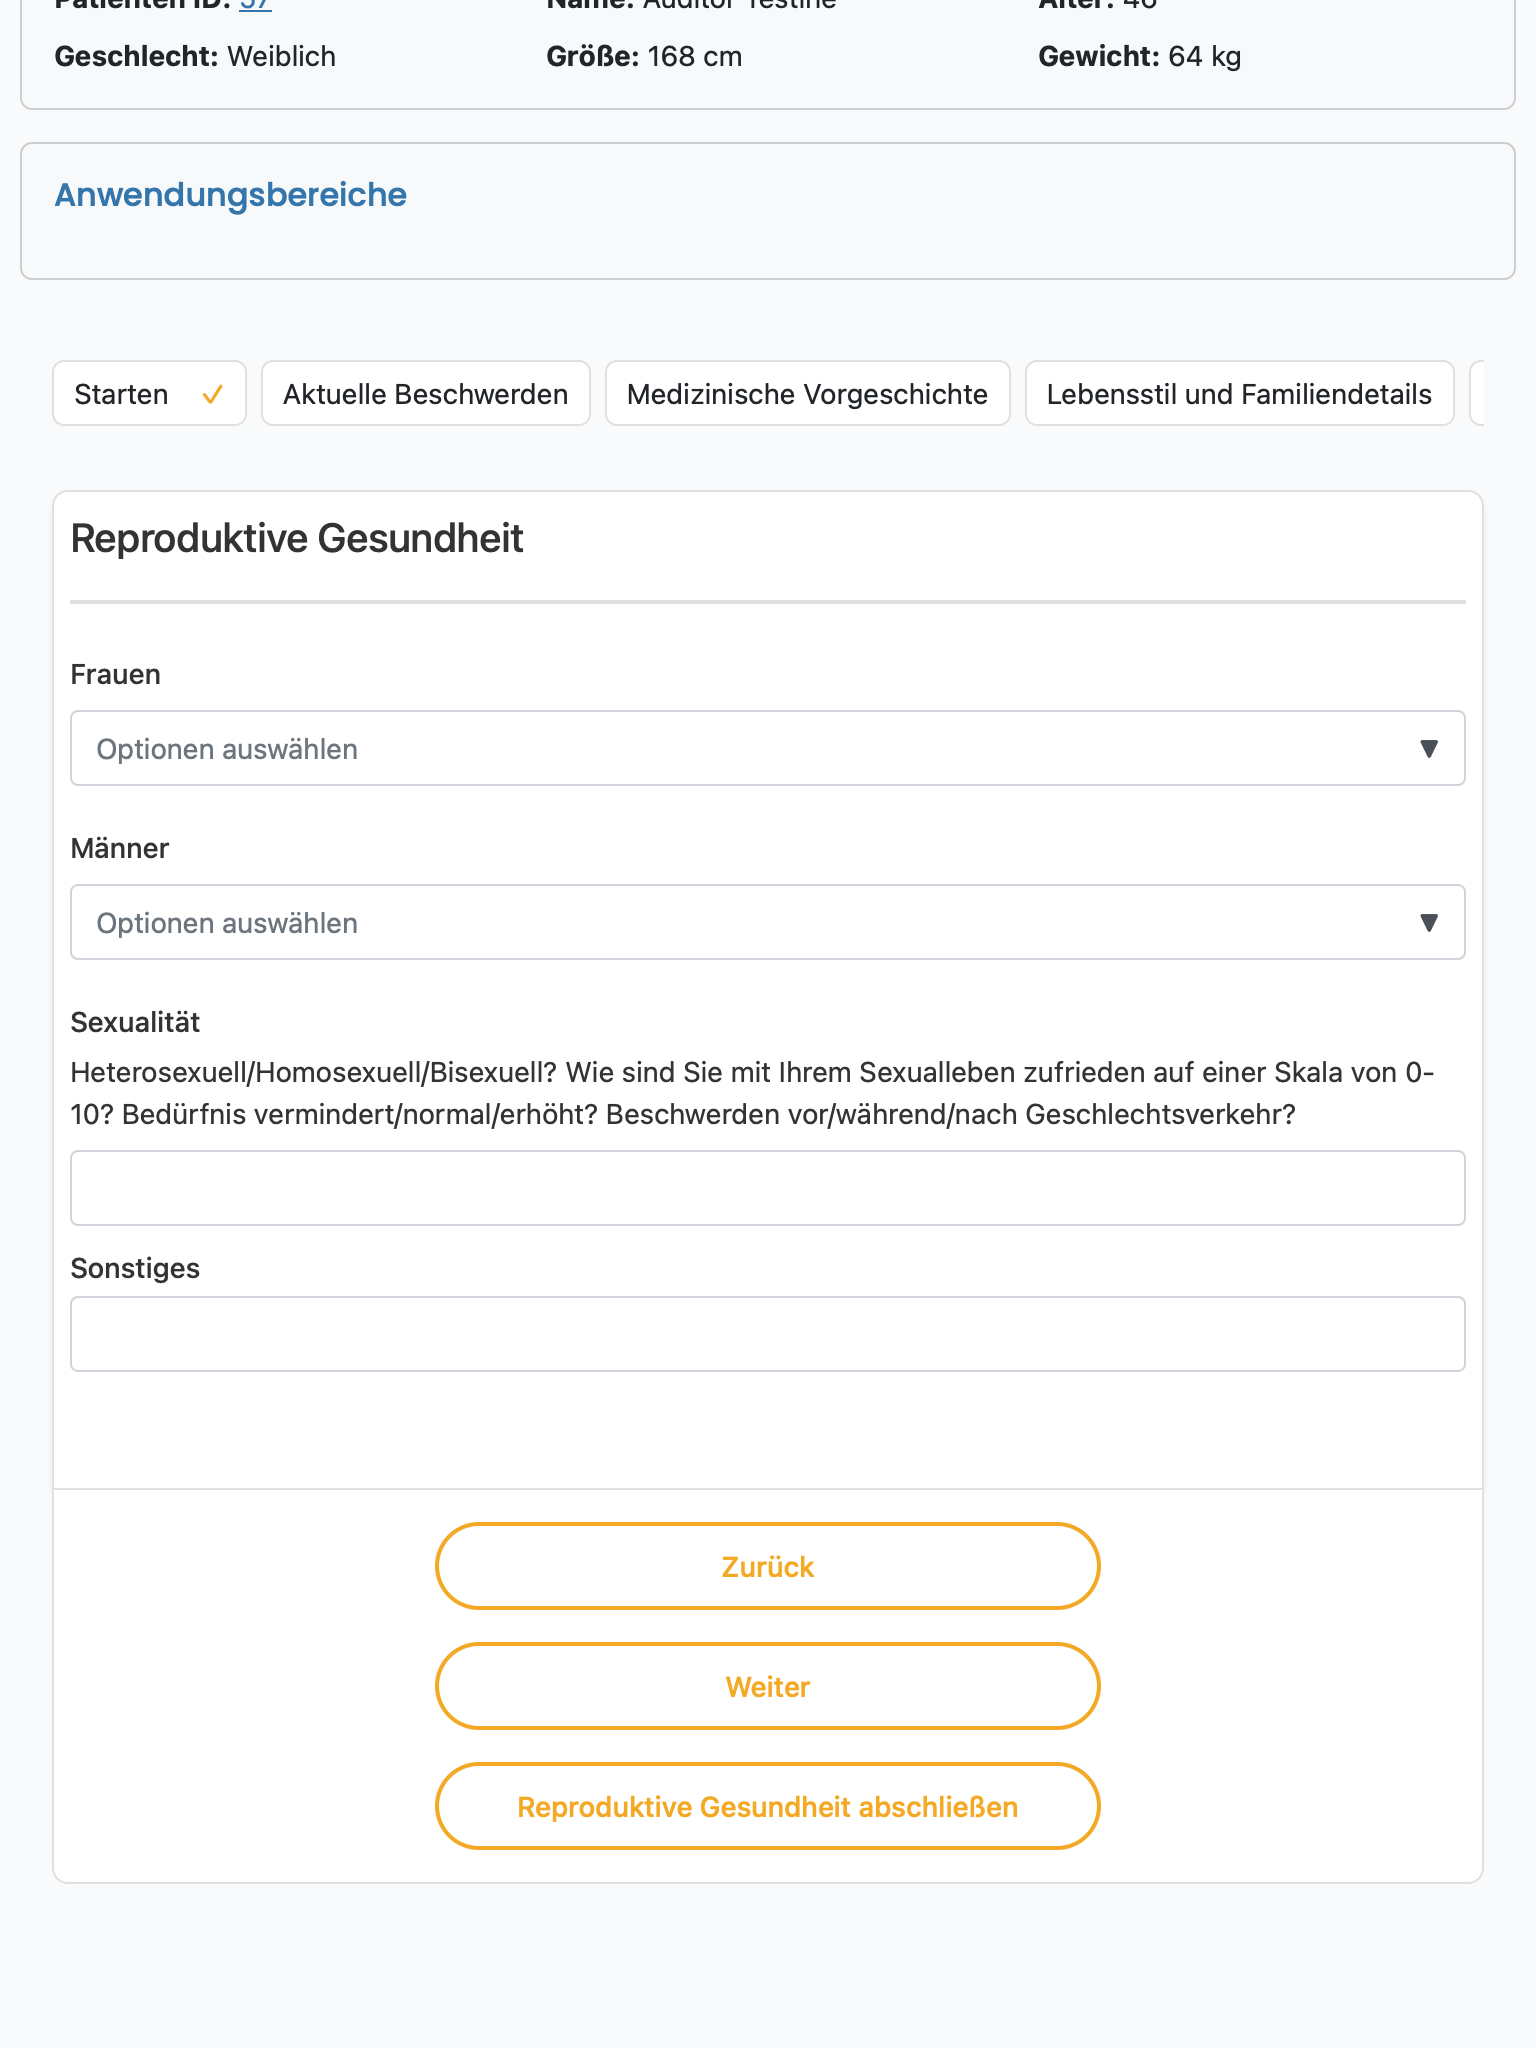Click Reproduktive Gesundheit abschließen button

click(768, 1806)
